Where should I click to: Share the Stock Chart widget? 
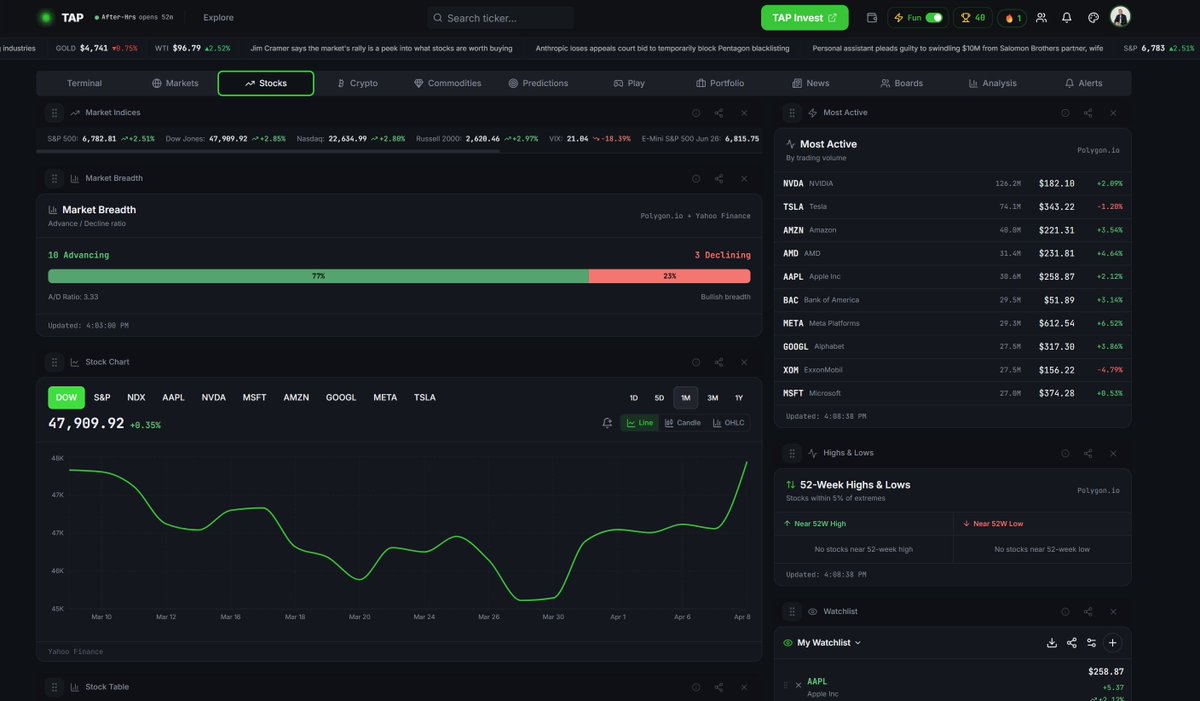point(719,362)
